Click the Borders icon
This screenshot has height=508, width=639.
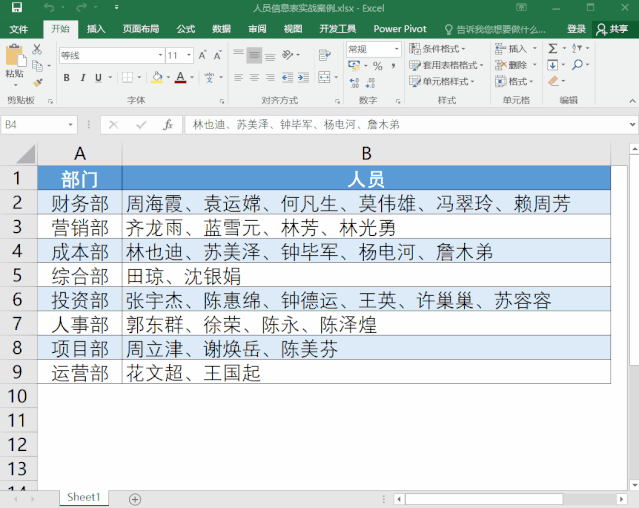(128, 77)
